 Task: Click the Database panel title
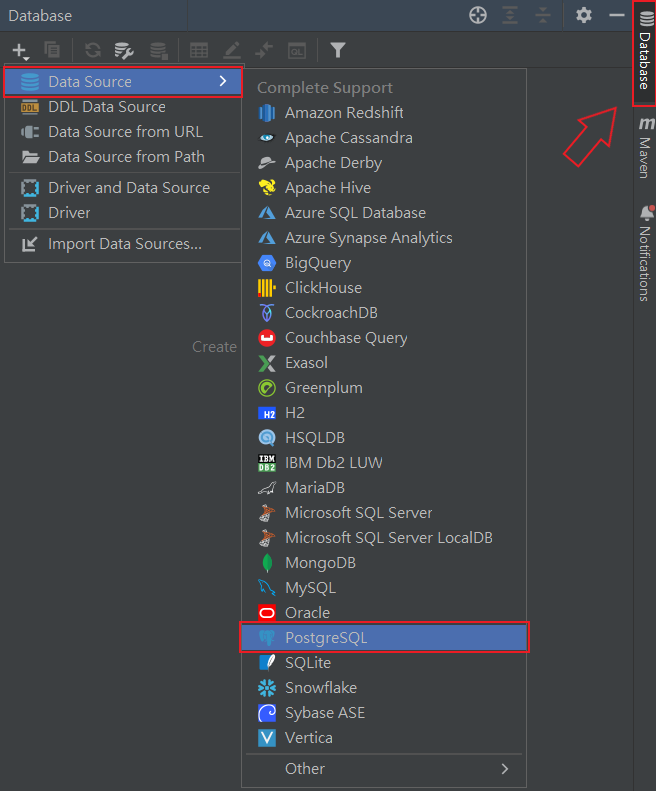point(40,16)
